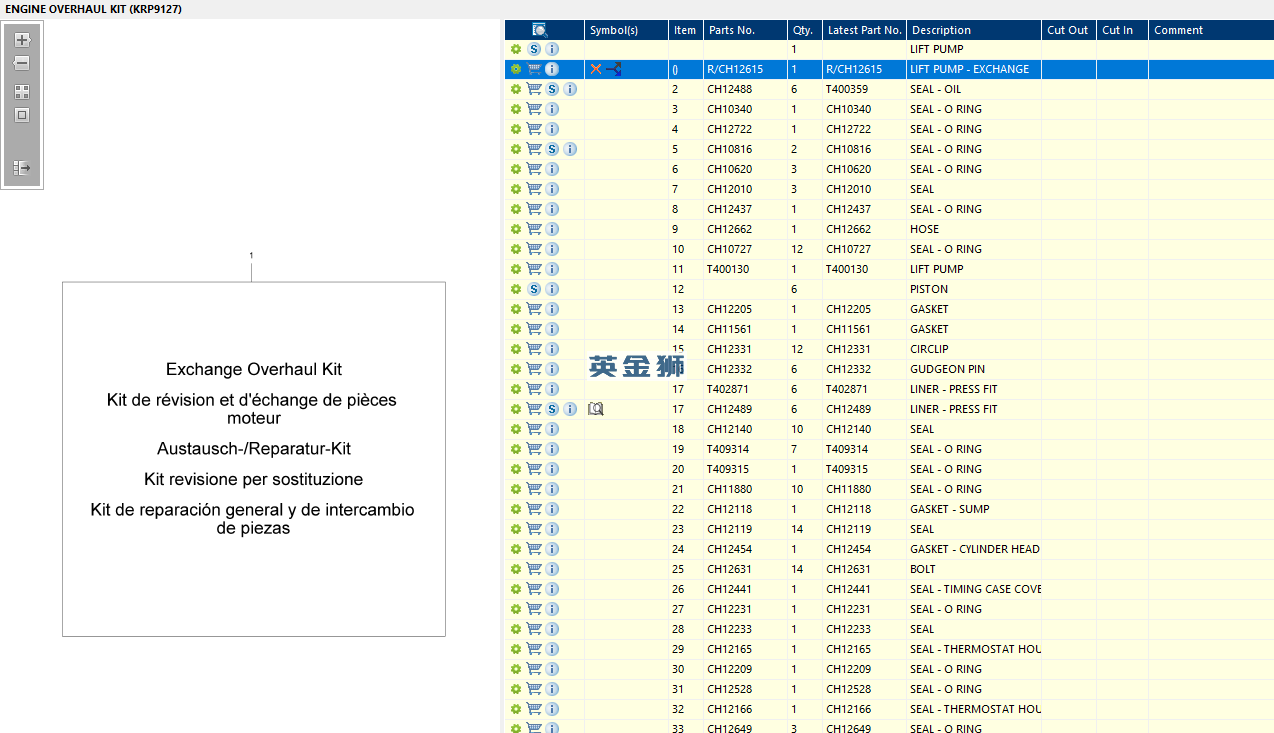Click callout number 1 above the diagram box

[x=251, y=256]
